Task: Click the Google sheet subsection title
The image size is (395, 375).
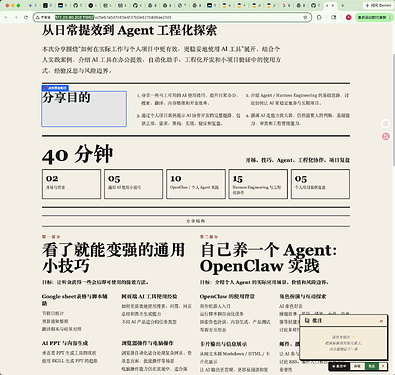Action: pyautogui.click(x=75, y=300)
